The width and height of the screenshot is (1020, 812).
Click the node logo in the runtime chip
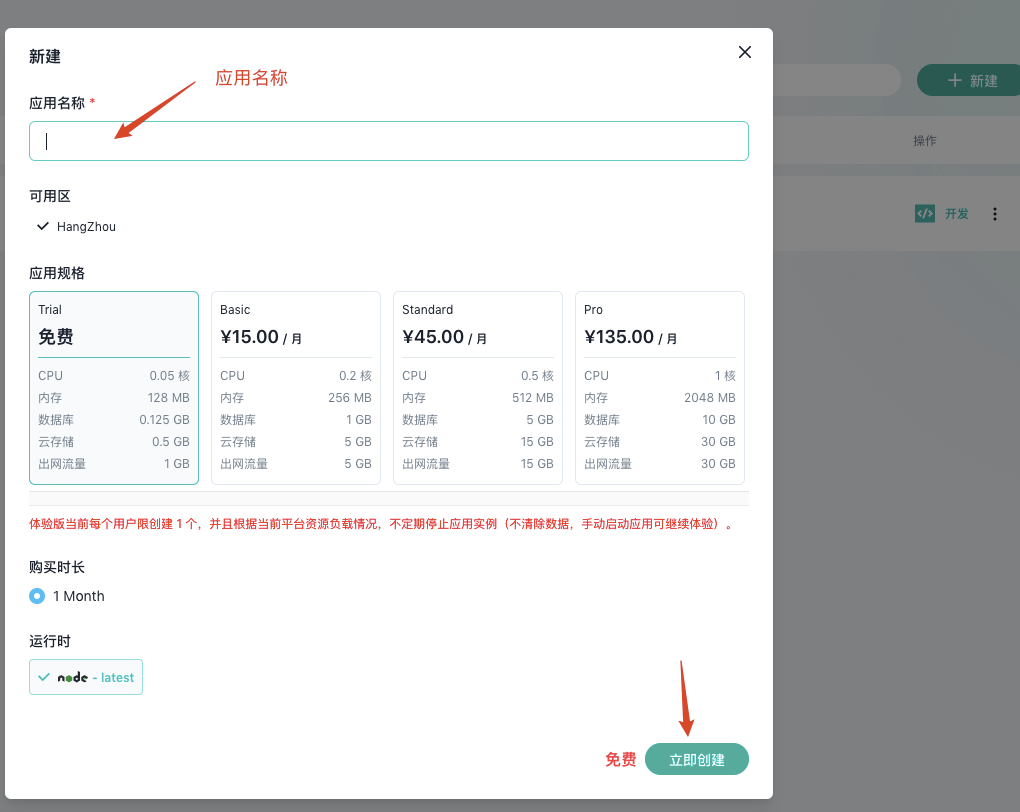coord(72,677)
